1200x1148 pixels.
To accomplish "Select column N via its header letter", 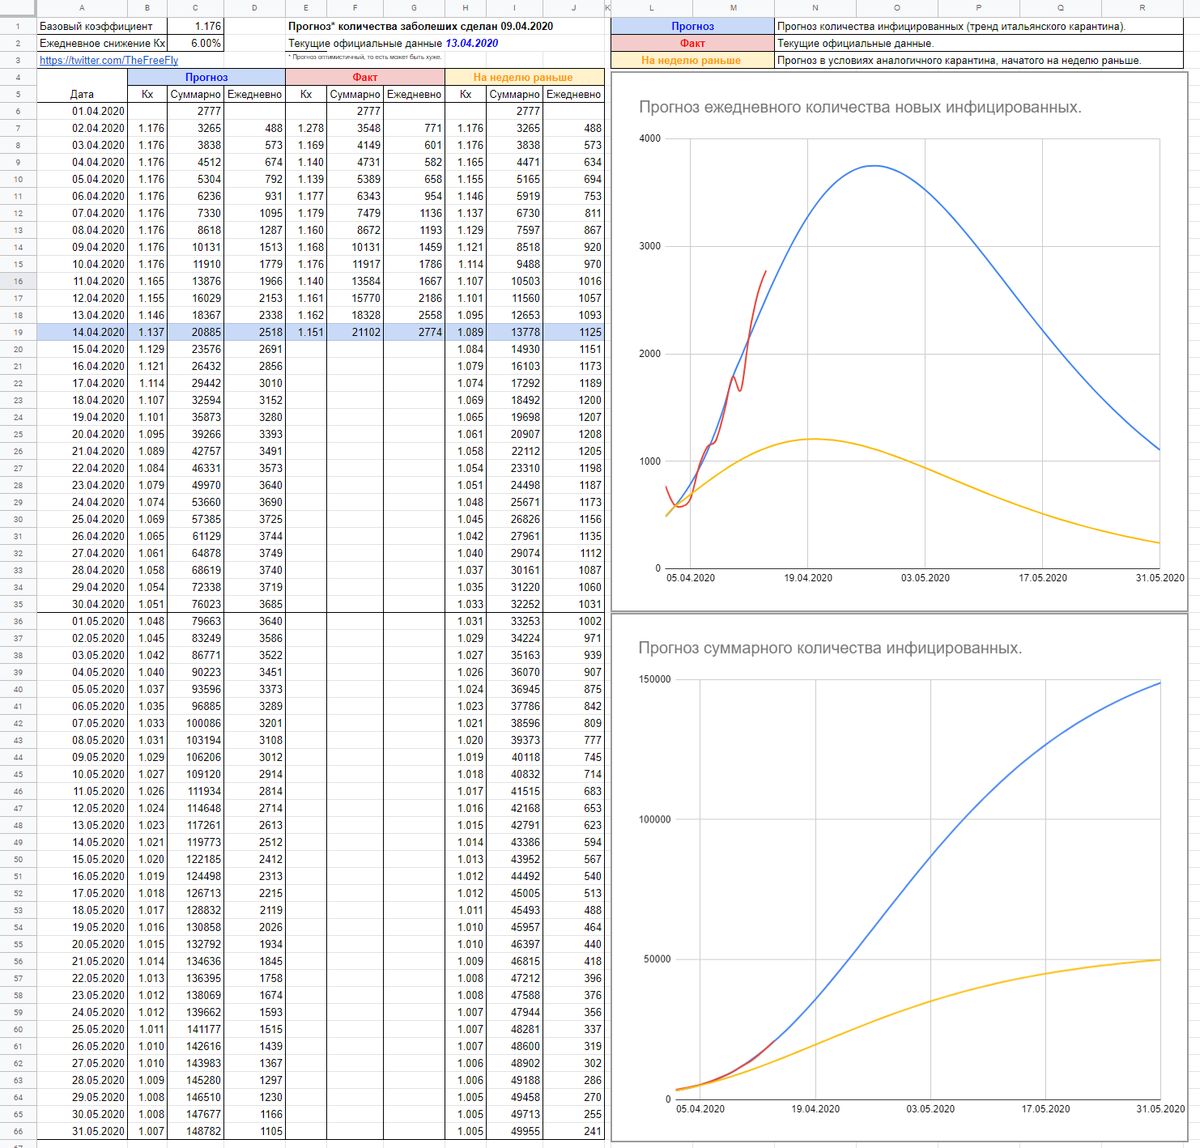I will [x=815, y=8].
